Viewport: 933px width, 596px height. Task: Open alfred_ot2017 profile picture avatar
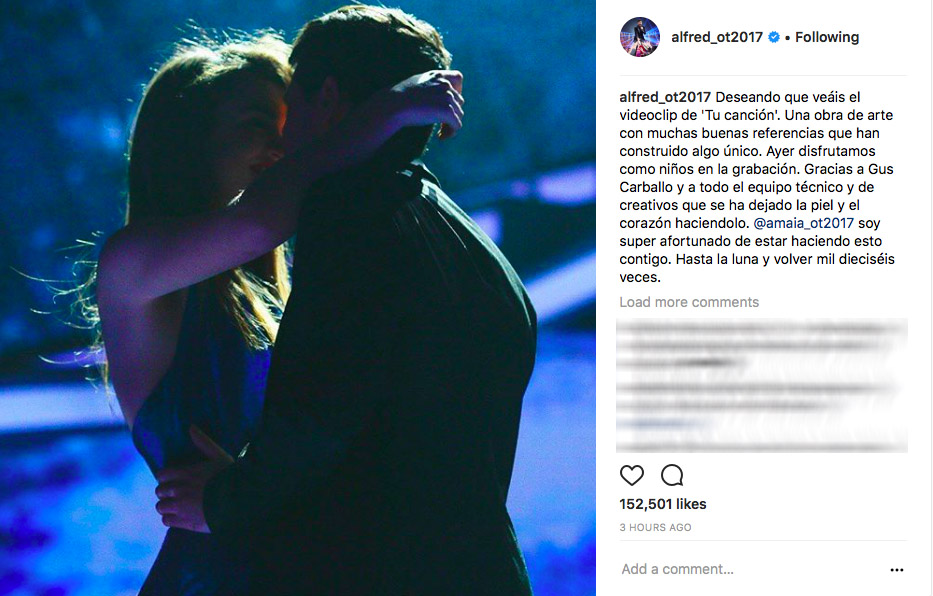[640, 37]
